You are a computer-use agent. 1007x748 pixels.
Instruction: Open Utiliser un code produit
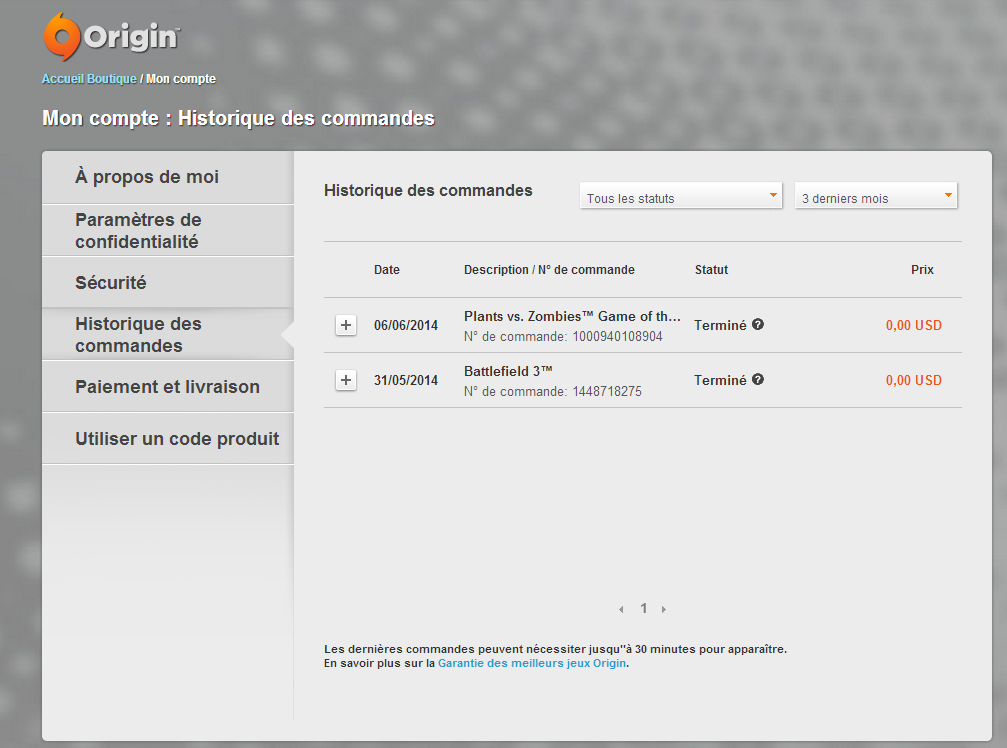click(168, 439)
